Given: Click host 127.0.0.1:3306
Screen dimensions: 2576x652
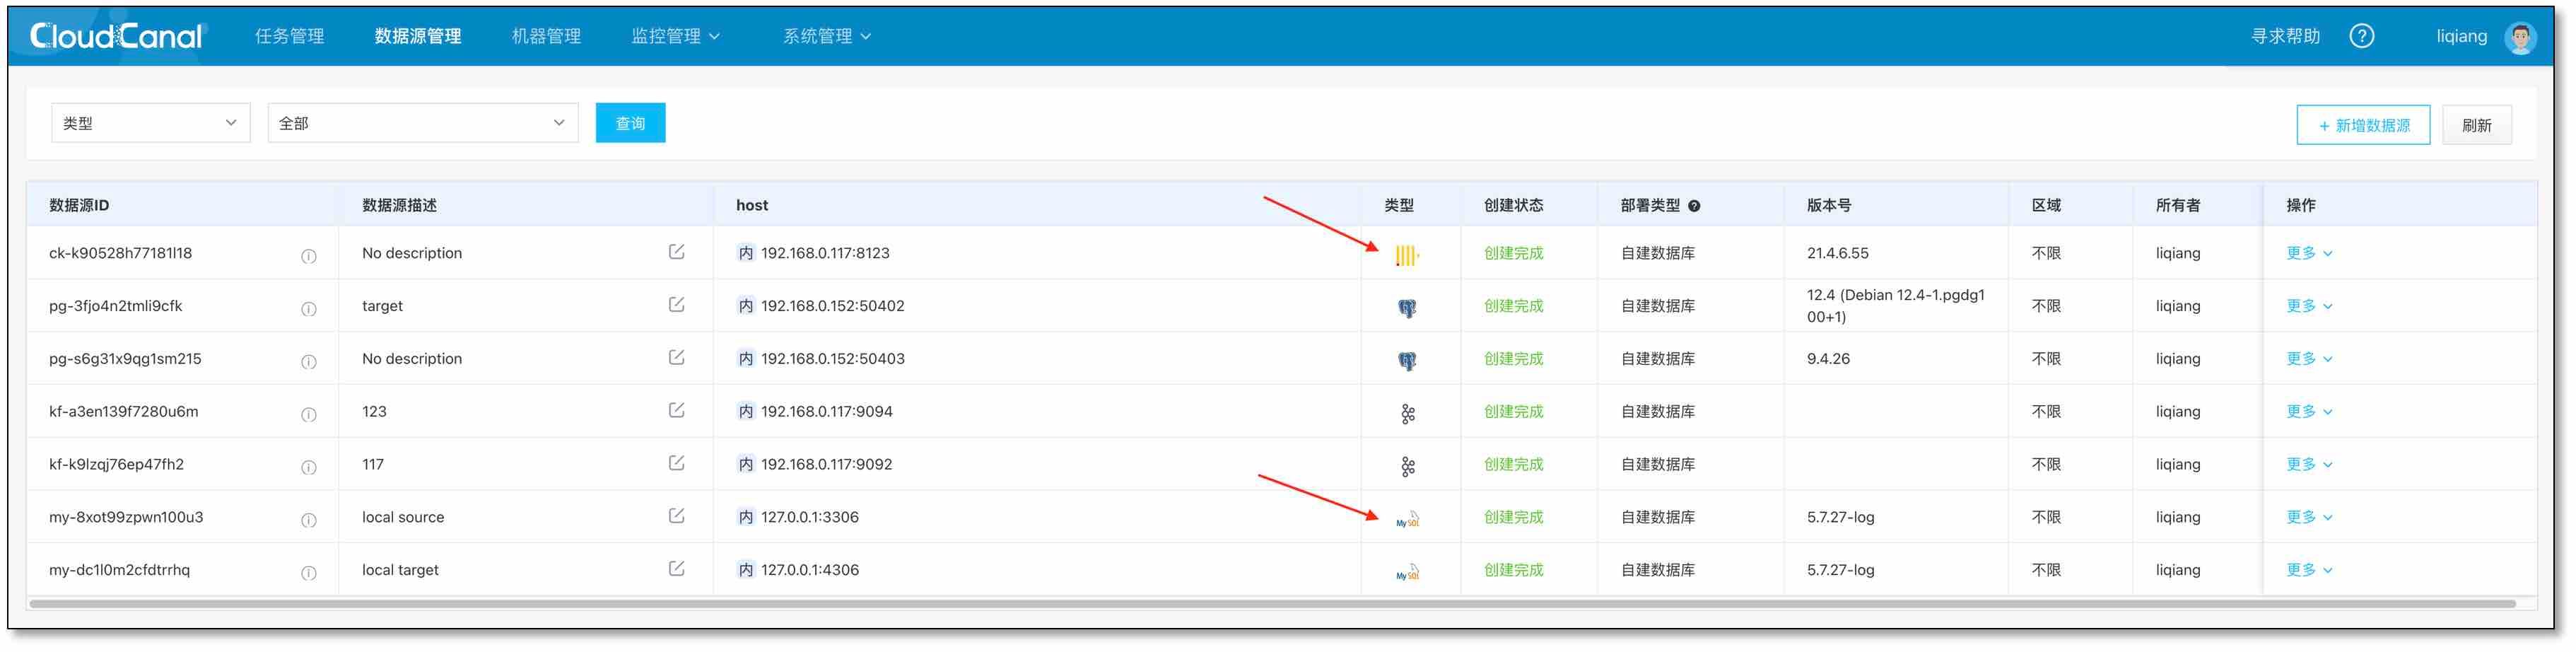Looking at the screenshot, I should (809, 517).
